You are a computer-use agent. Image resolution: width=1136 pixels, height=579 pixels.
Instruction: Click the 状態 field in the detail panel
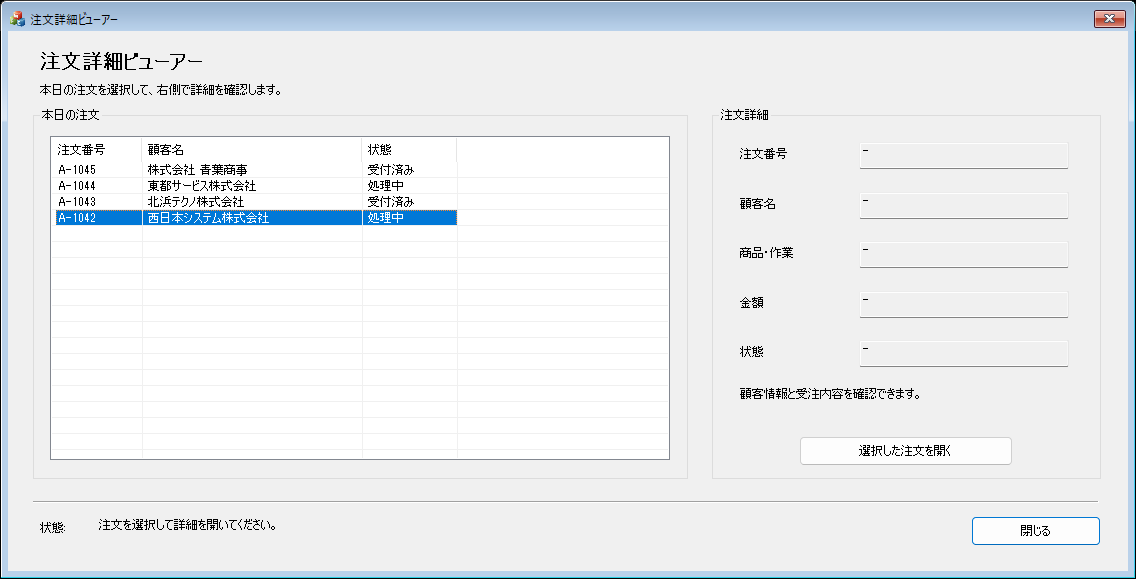coord(964,353)
